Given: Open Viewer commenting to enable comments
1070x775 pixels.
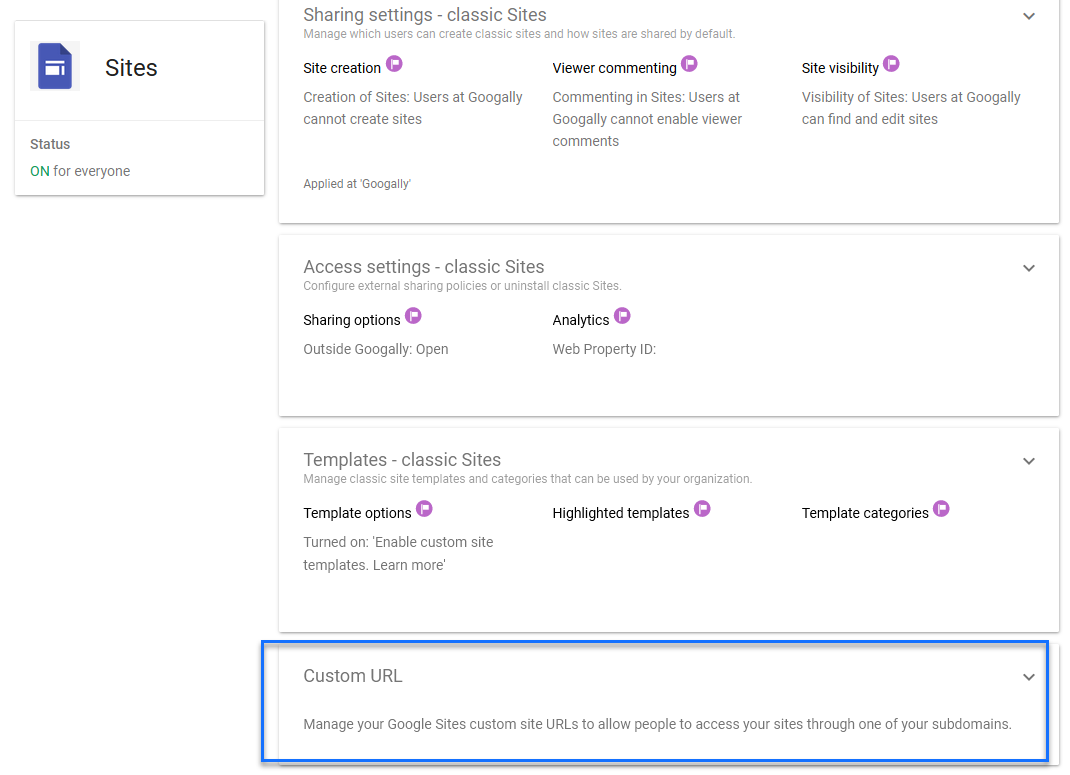Looking at the screenshot, I should coord(612,67).
